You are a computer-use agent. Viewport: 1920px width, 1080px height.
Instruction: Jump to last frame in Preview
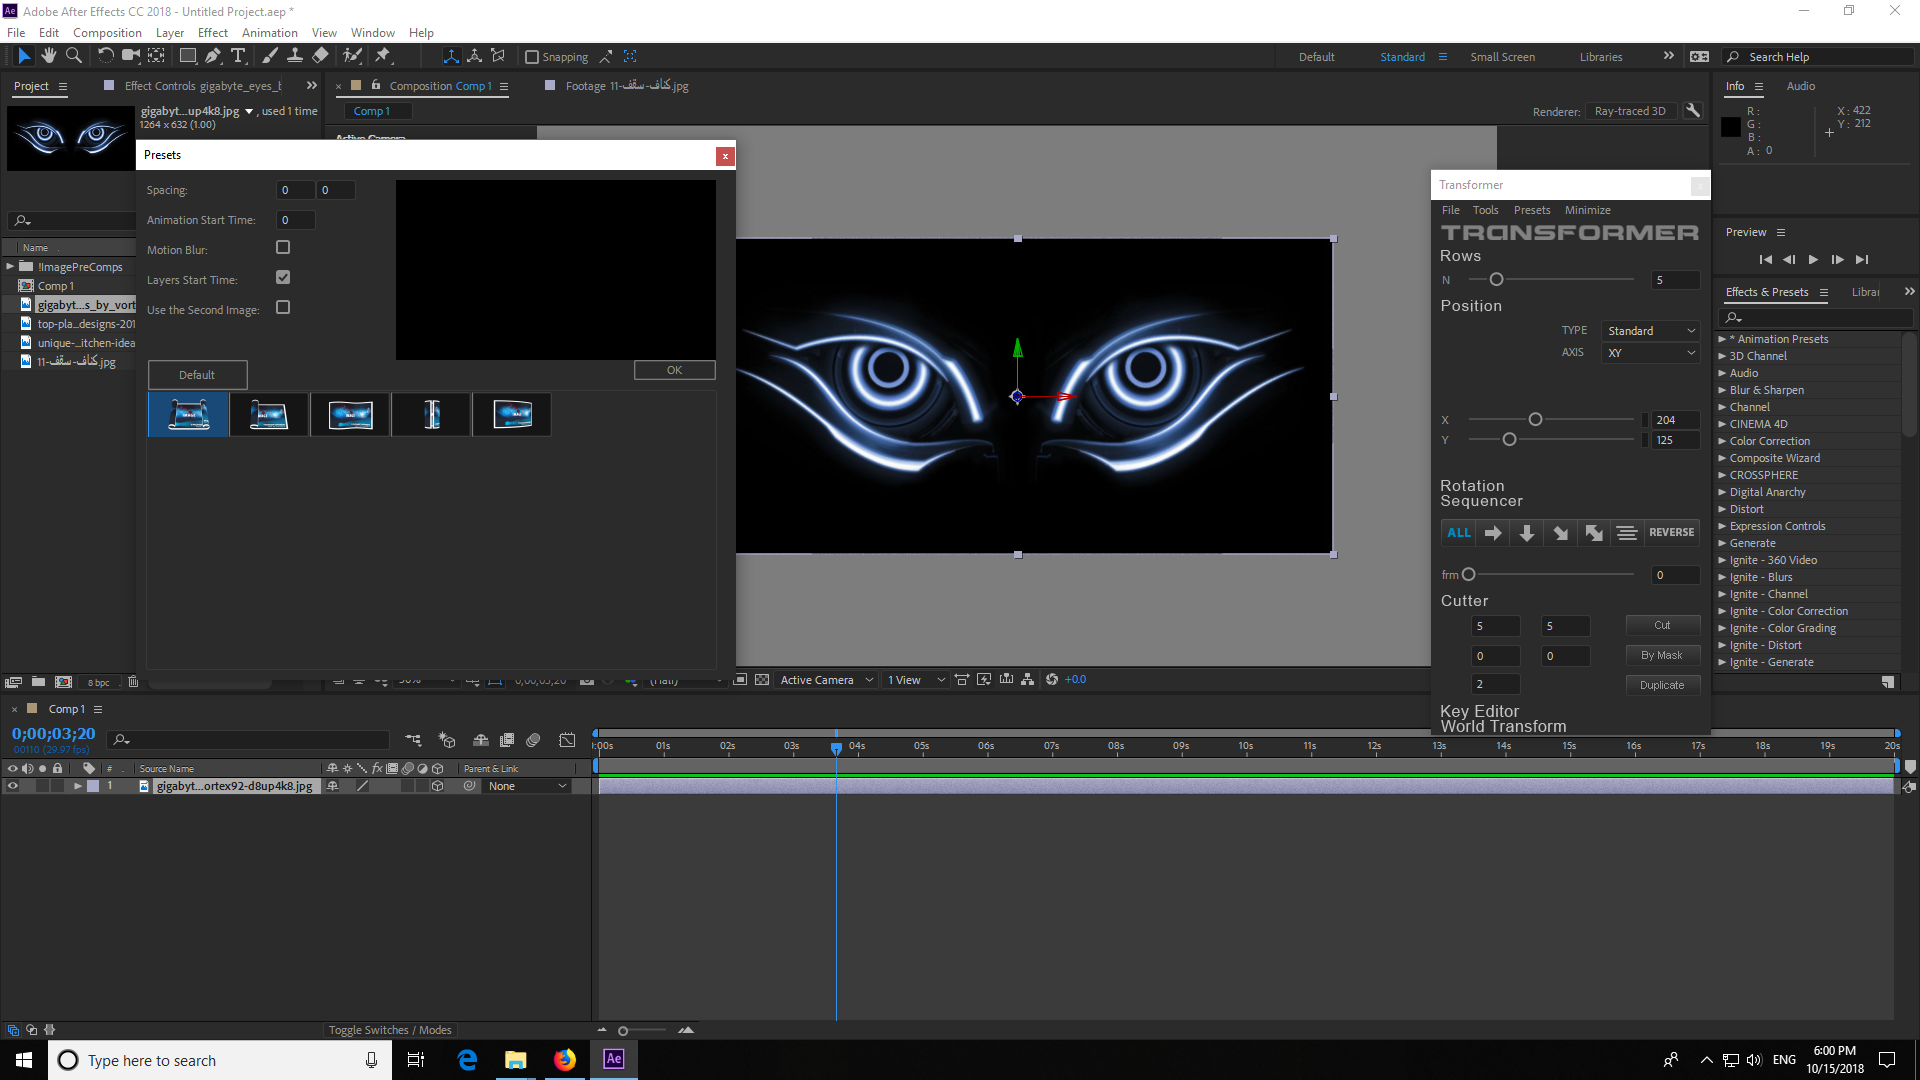tap(1861, 259)
